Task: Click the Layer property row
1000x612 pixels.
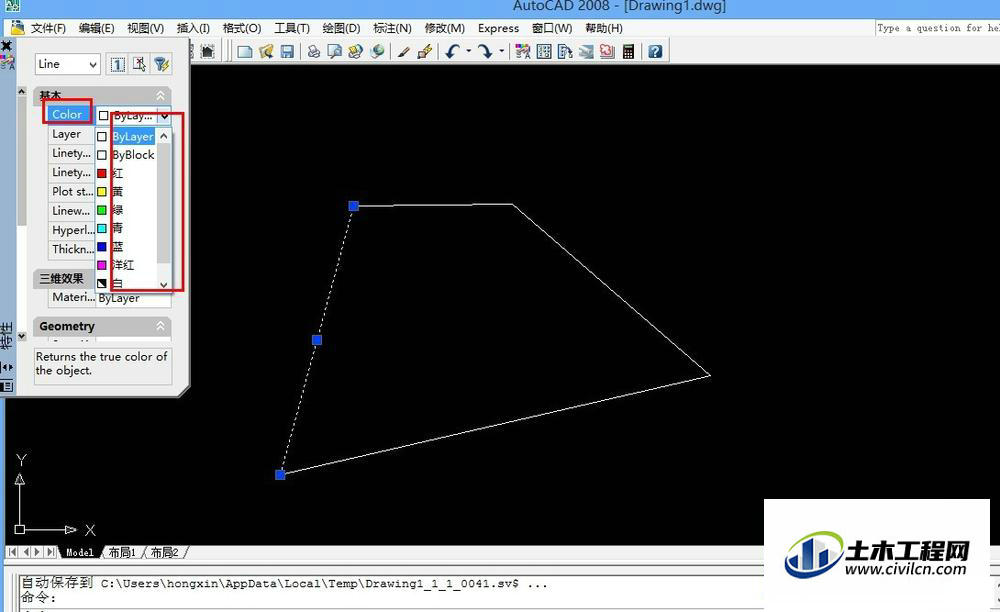Action: tap(71, 134)
